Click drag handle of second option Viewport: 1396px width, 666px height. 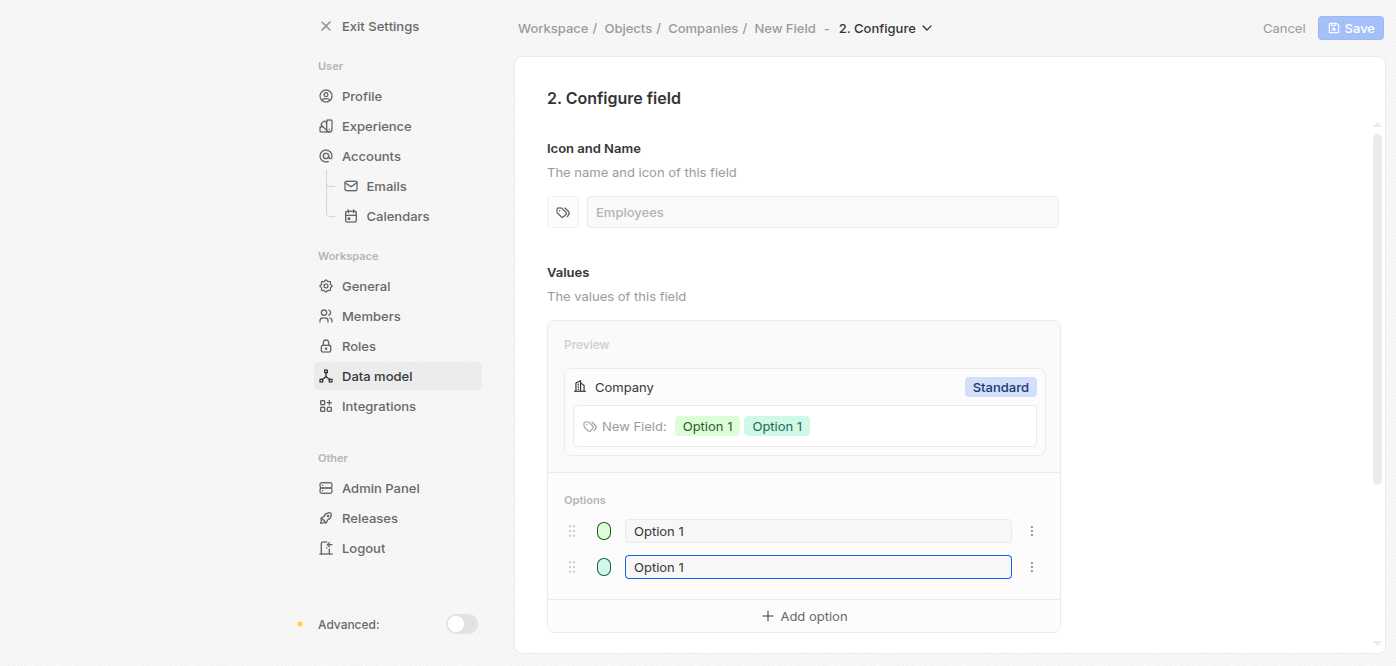(572, 567)
